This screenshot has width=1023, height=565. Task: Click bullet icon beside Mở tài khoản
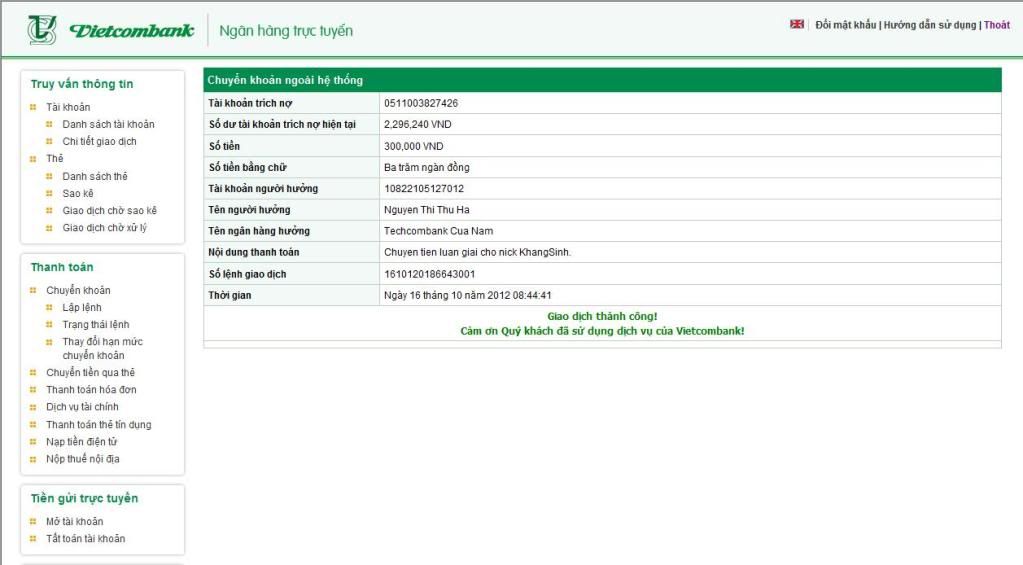point(33,521)
